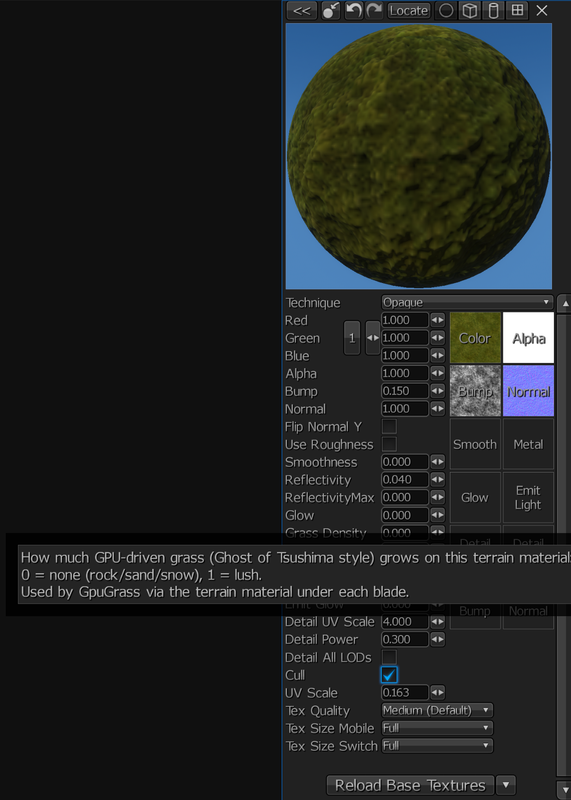Adjust Detail Power with arrow stepper
Screen dimensions: 571x800
click(x=437, y=640)
